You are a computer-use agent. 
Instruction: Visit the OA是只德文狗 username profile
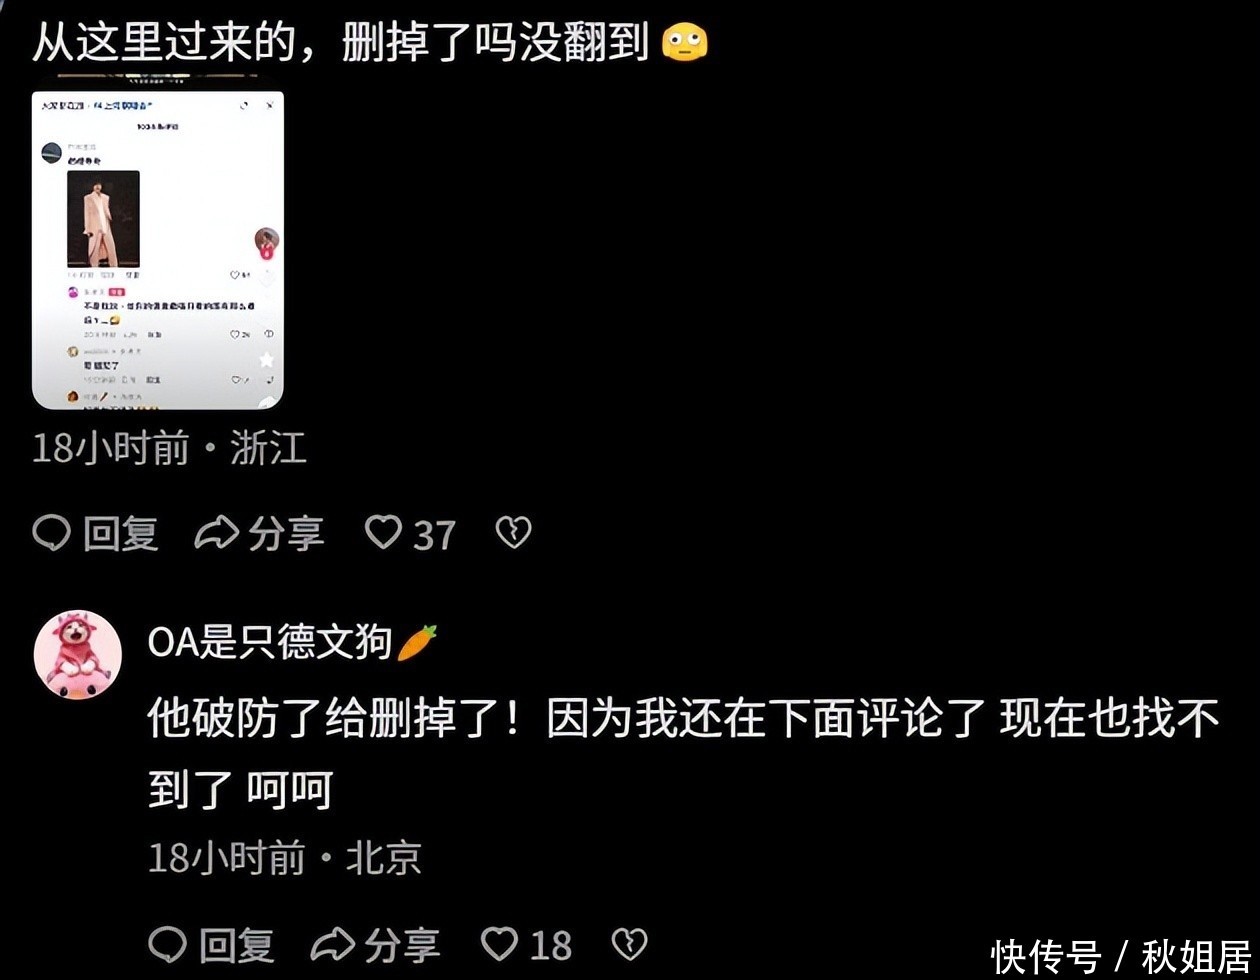coord(270,642)
